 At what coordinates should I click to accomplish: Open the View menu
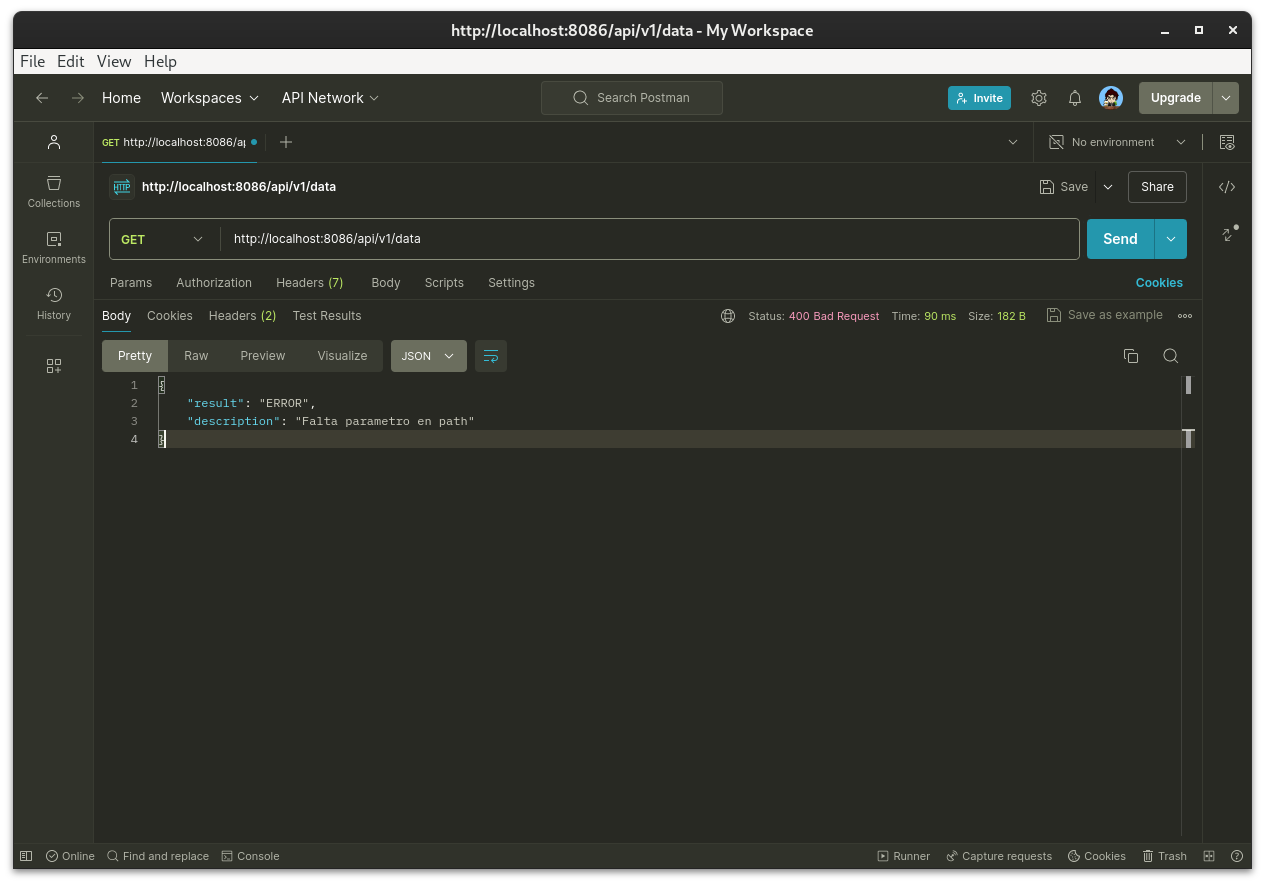tap(114, 61)
